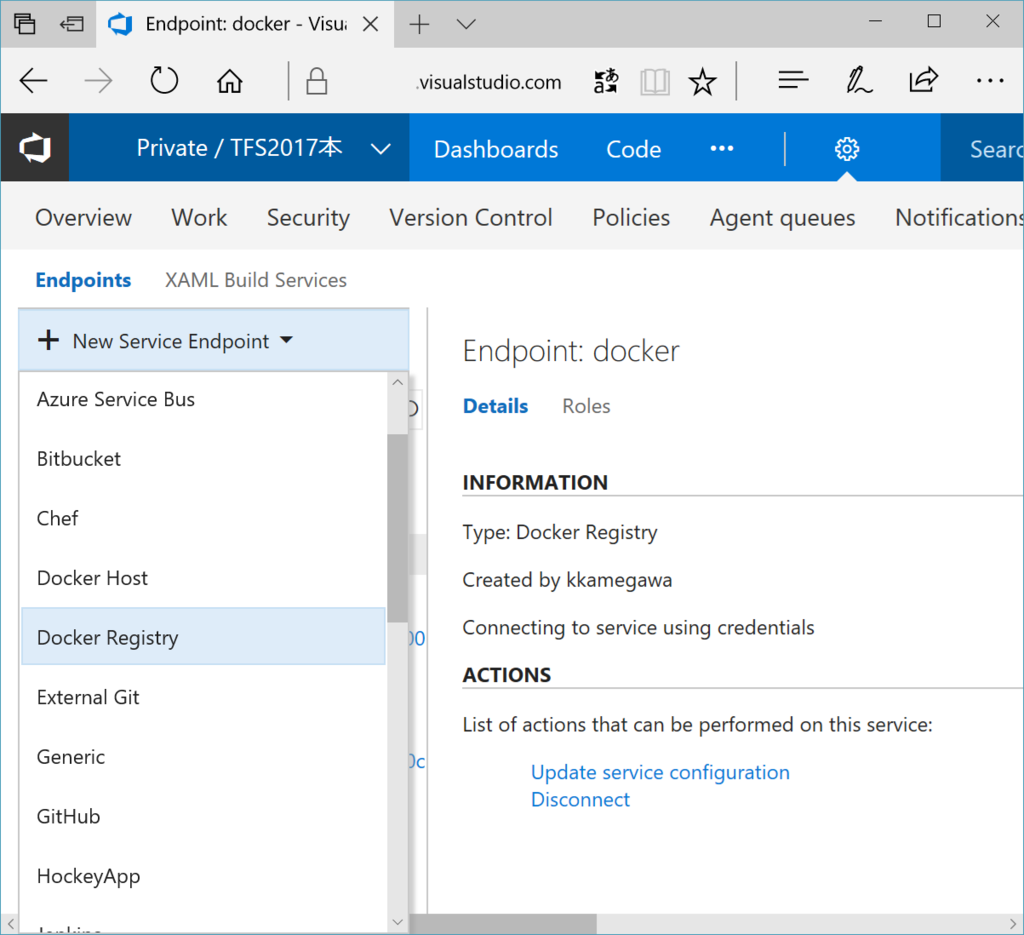This screenshot has height=935, width=1024.
Task: Select the Details tab for the endpoint
Action: coord(495,406)
